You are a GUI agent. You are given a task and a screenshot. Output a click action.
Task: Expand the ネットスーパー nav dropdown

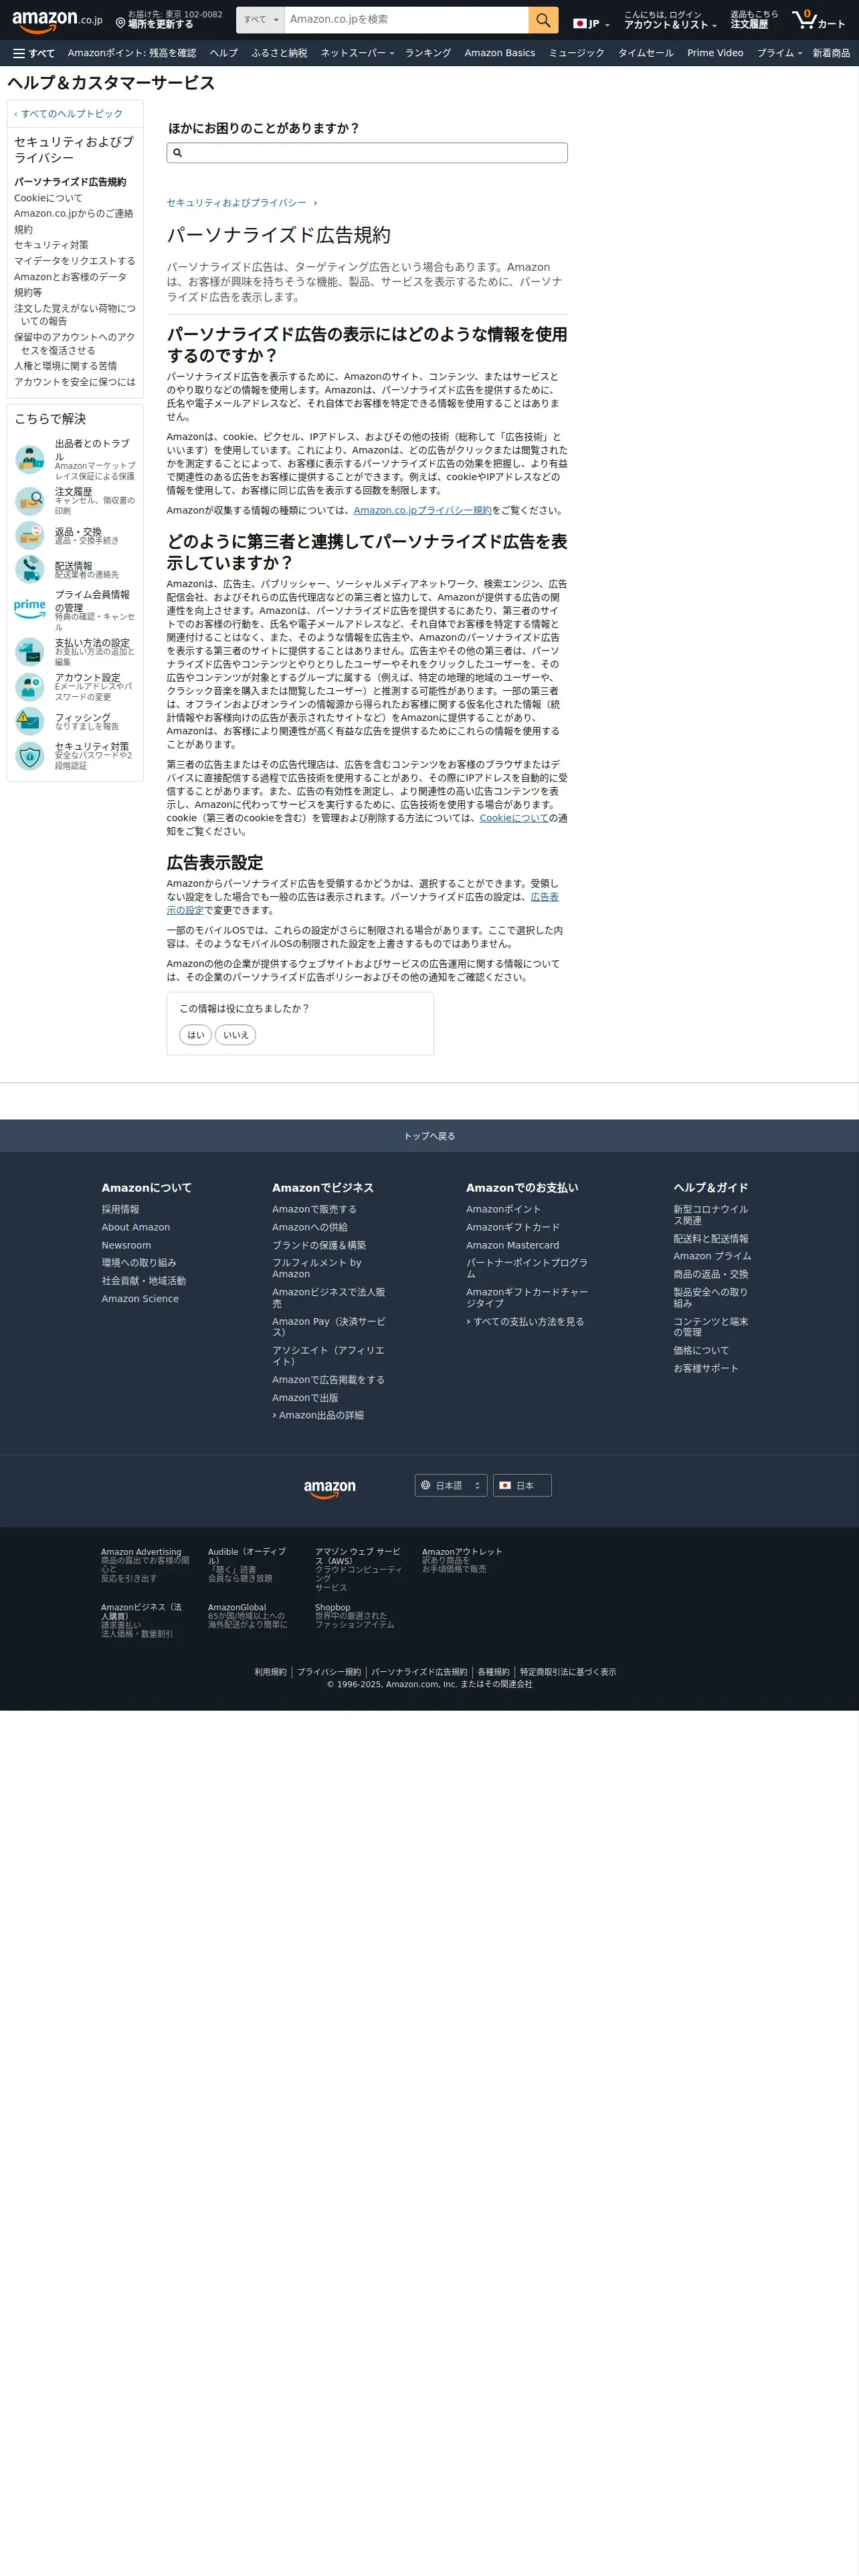coord(357,53)
